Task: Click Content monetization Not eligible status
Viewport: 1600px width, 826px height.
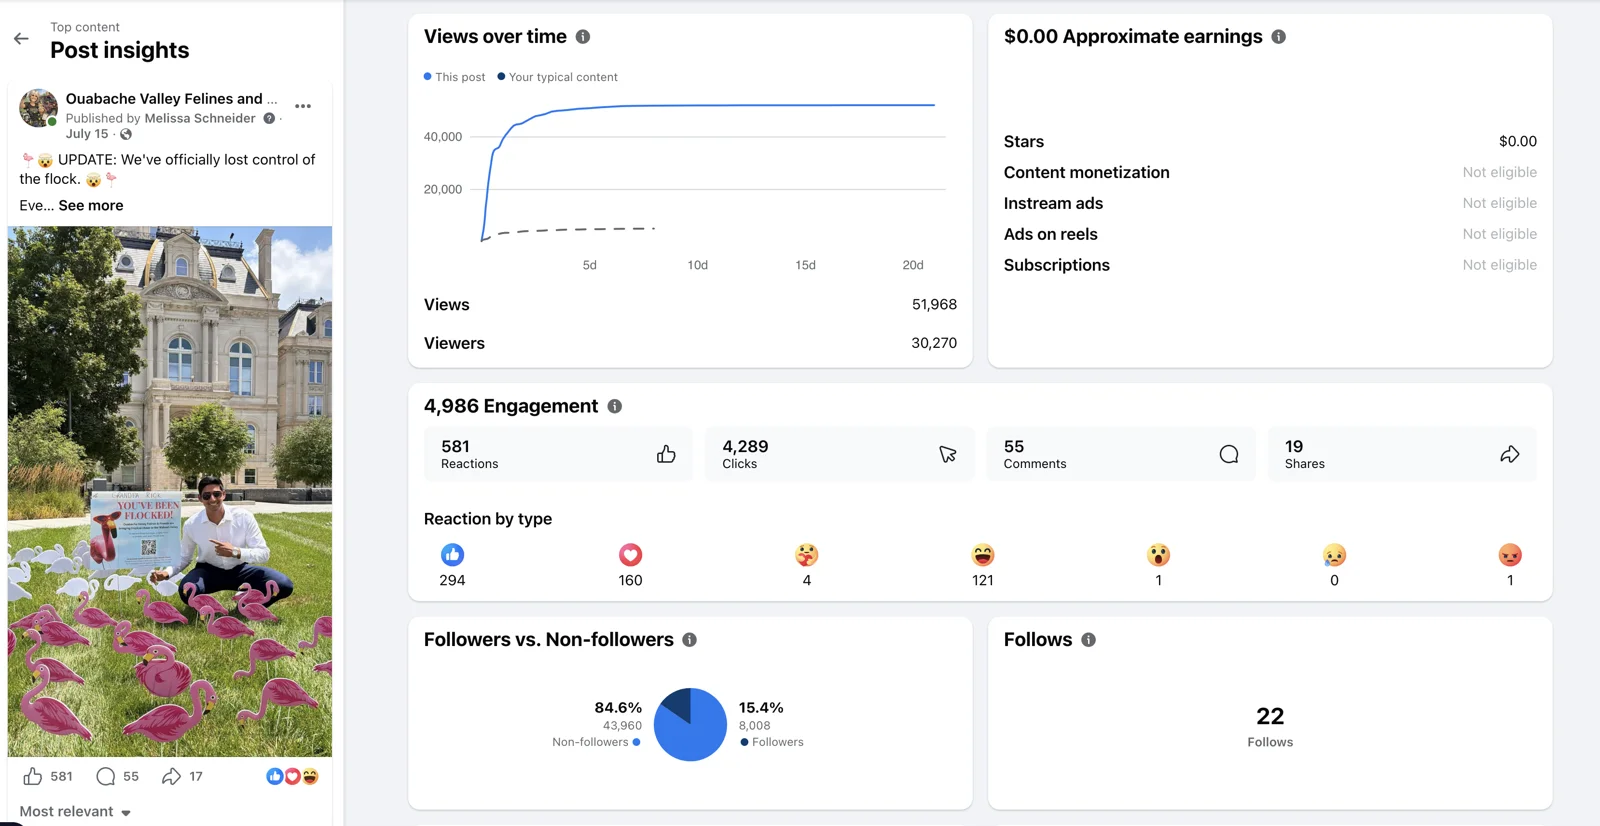Action: 1500,172
